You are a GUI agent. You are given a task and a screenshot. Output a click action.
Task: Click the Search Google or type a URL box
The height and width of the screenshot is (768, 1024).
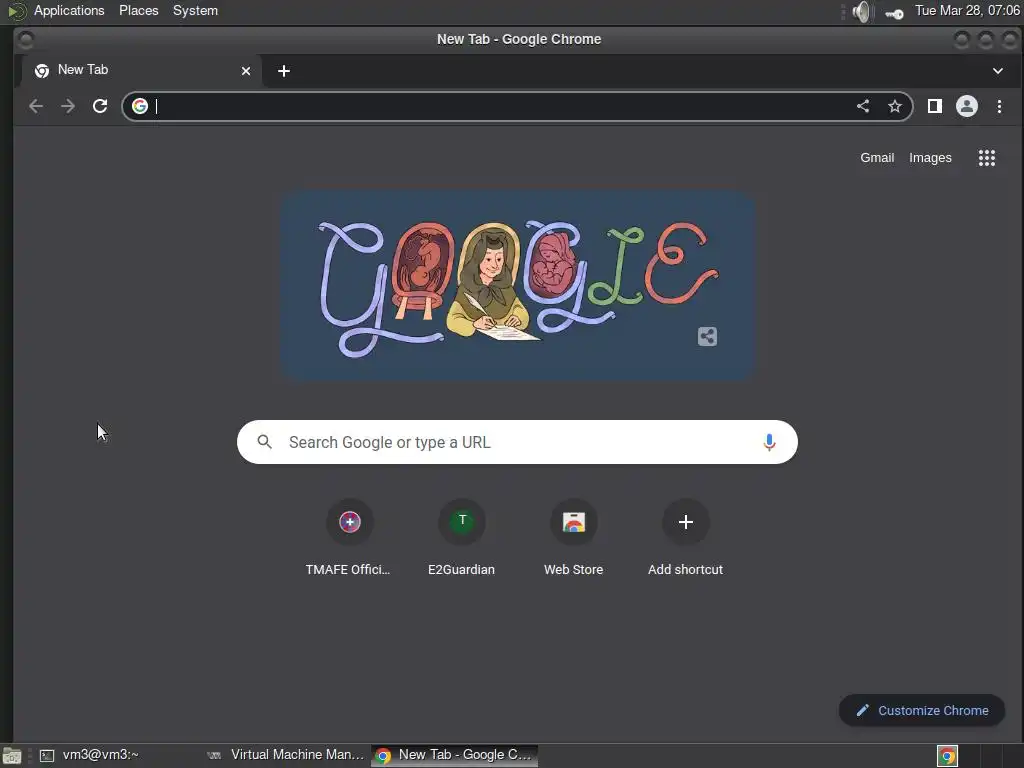click(517, 442)
